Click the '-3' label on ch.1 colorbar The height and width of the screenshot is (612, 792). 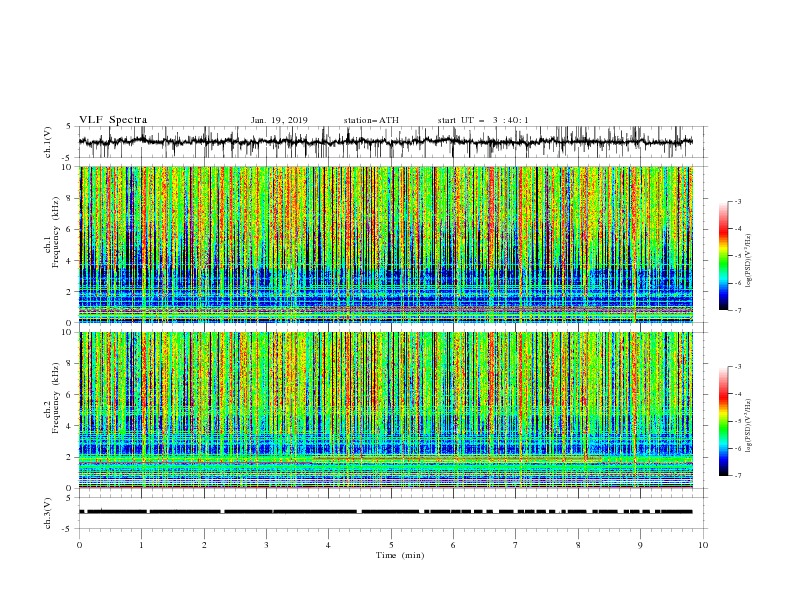coord(738,201)
